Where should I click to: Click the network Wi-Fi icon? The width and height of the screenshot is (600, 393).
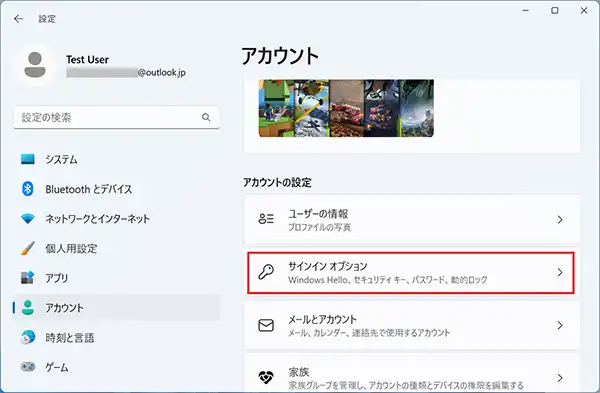[28, 219]
